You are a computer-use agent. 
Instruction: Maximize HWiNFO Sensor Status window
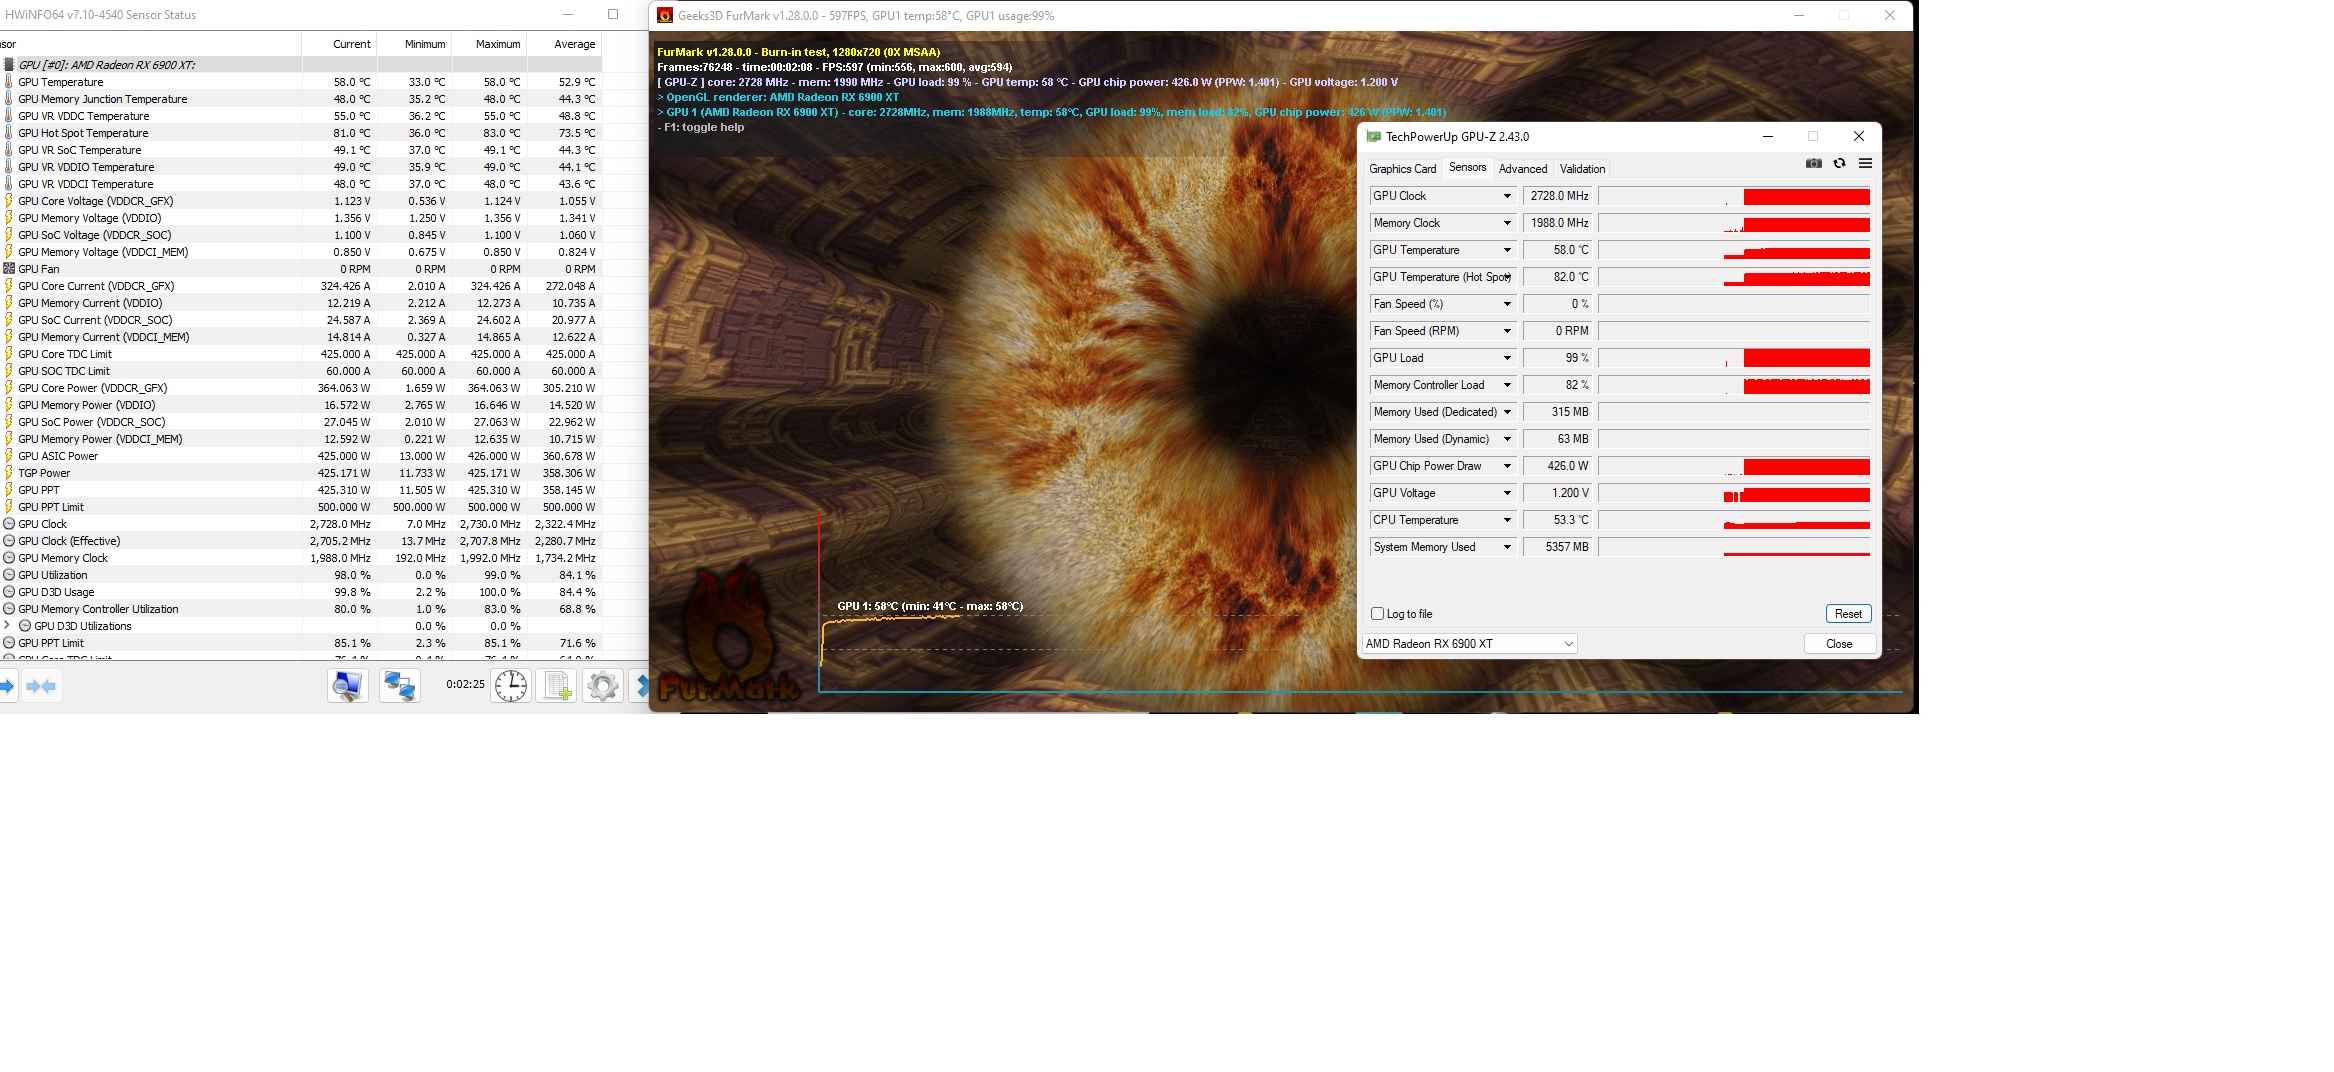613,15
